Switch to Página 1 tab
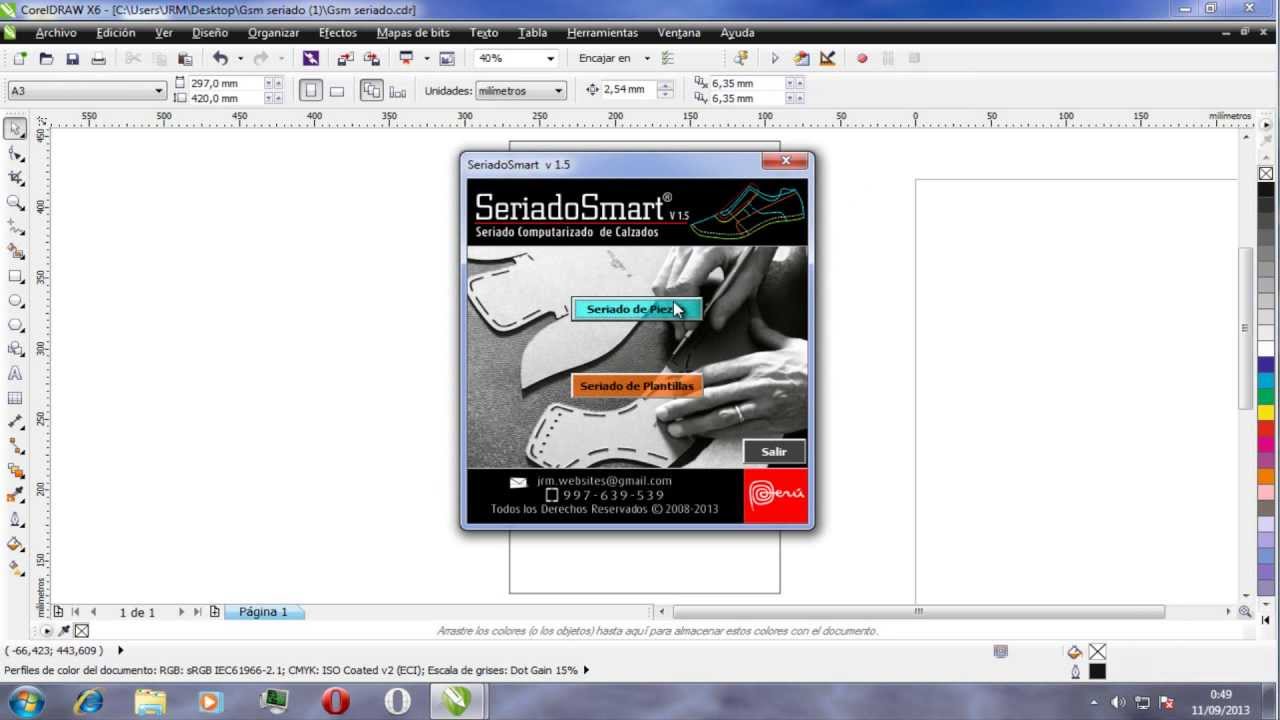 pyautogui.click(x=264, y=612)
